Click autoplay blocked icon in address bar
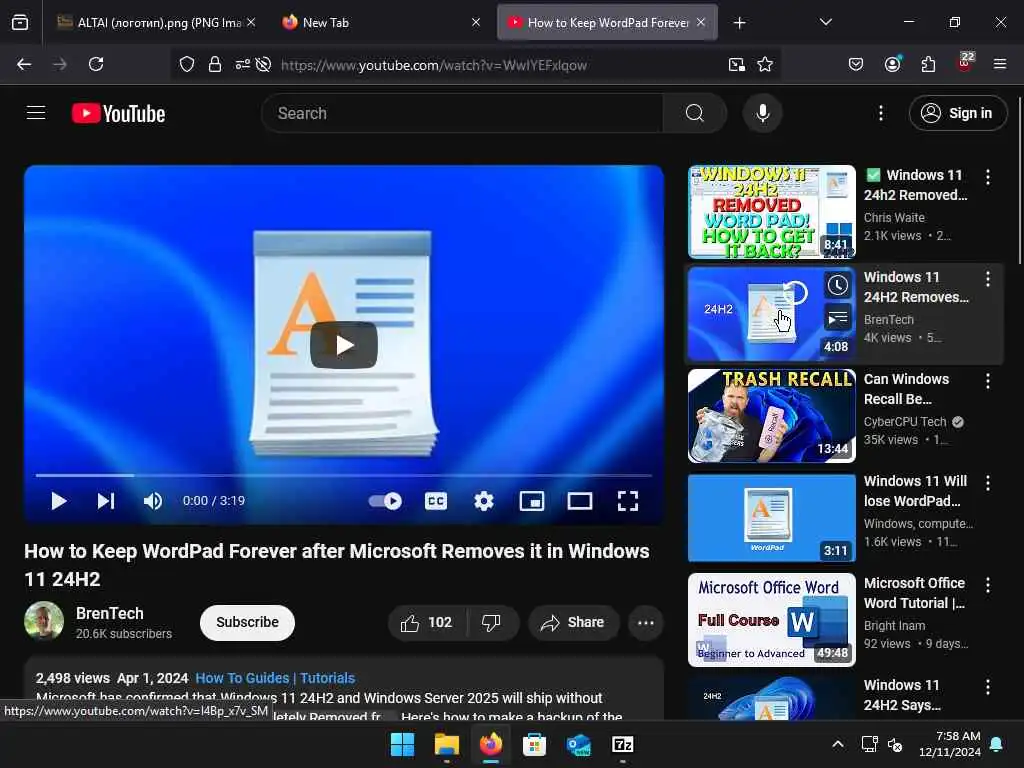Screen dimensions: 1024x768 [x=263, y=64]
